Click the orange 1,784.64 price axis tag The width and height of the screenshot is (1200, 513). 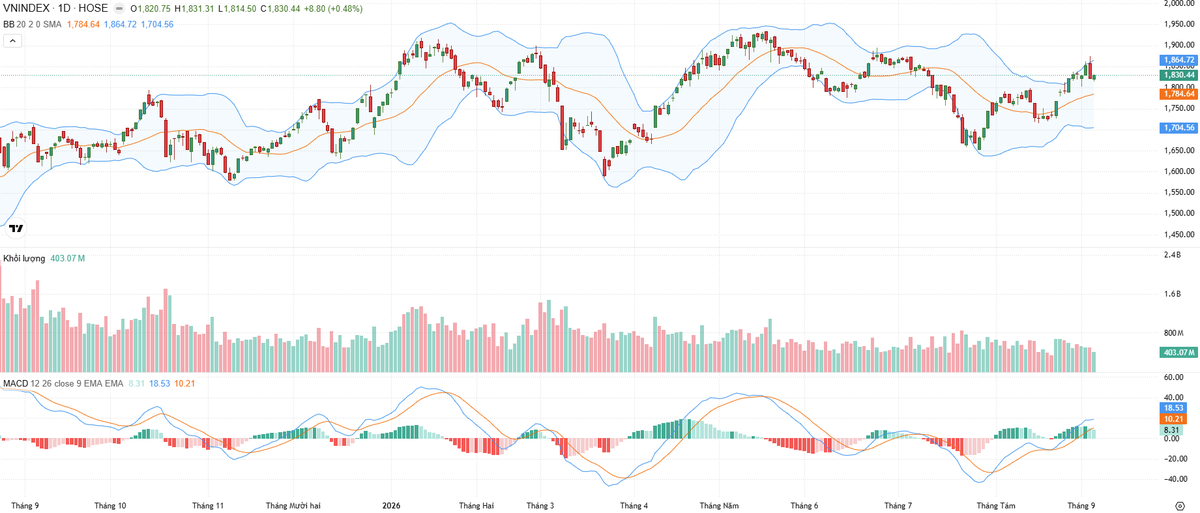1179,94
